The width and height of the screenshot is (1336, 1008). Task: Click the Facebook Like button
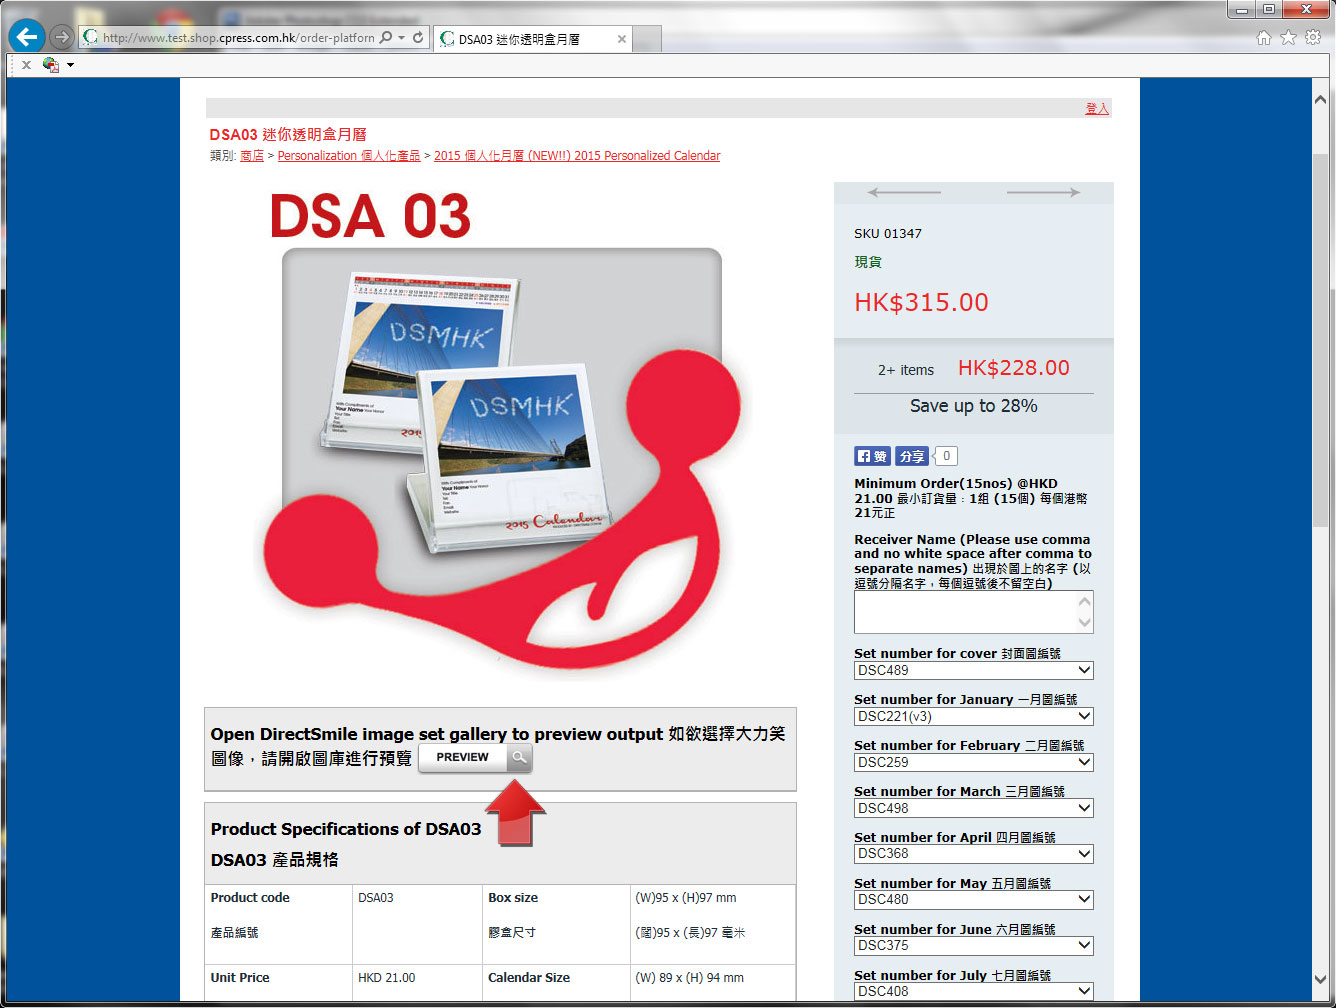tap(872, 456)
